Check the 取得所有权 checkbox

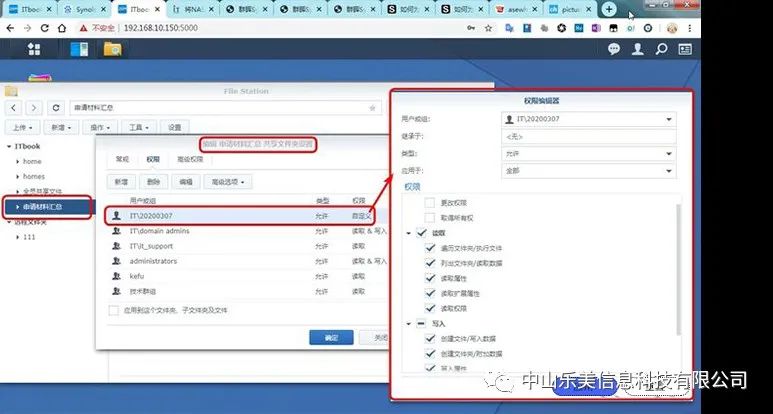click(x=429, y=217)
